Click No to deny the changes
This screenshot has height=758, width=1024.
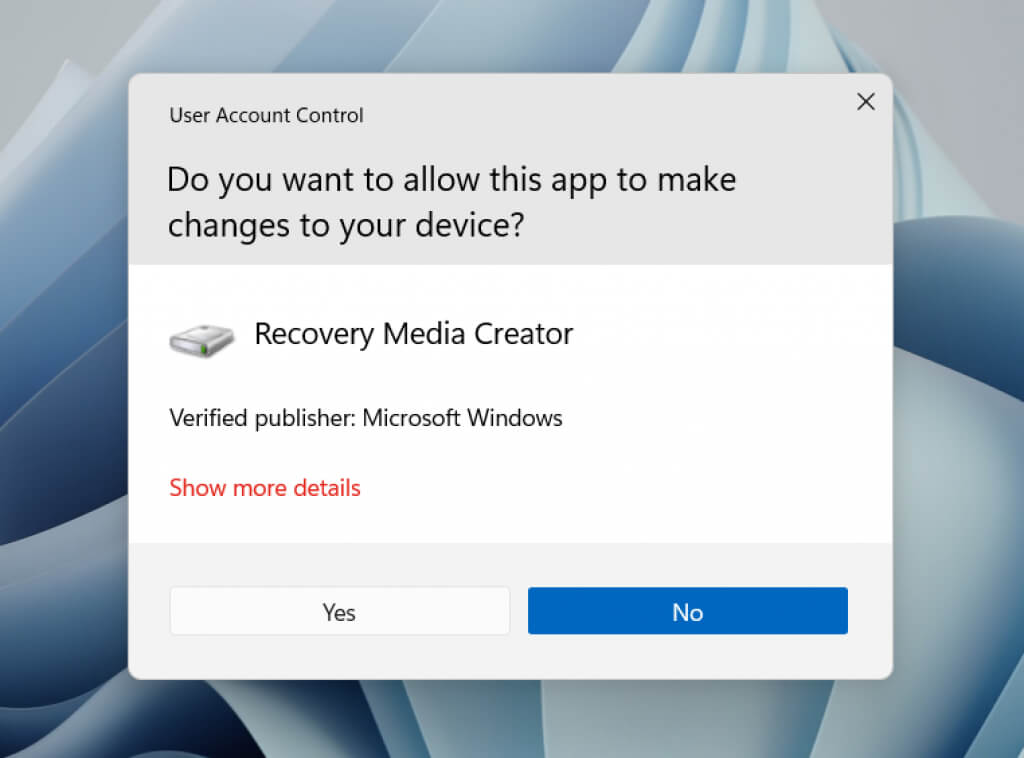[688, 611]
